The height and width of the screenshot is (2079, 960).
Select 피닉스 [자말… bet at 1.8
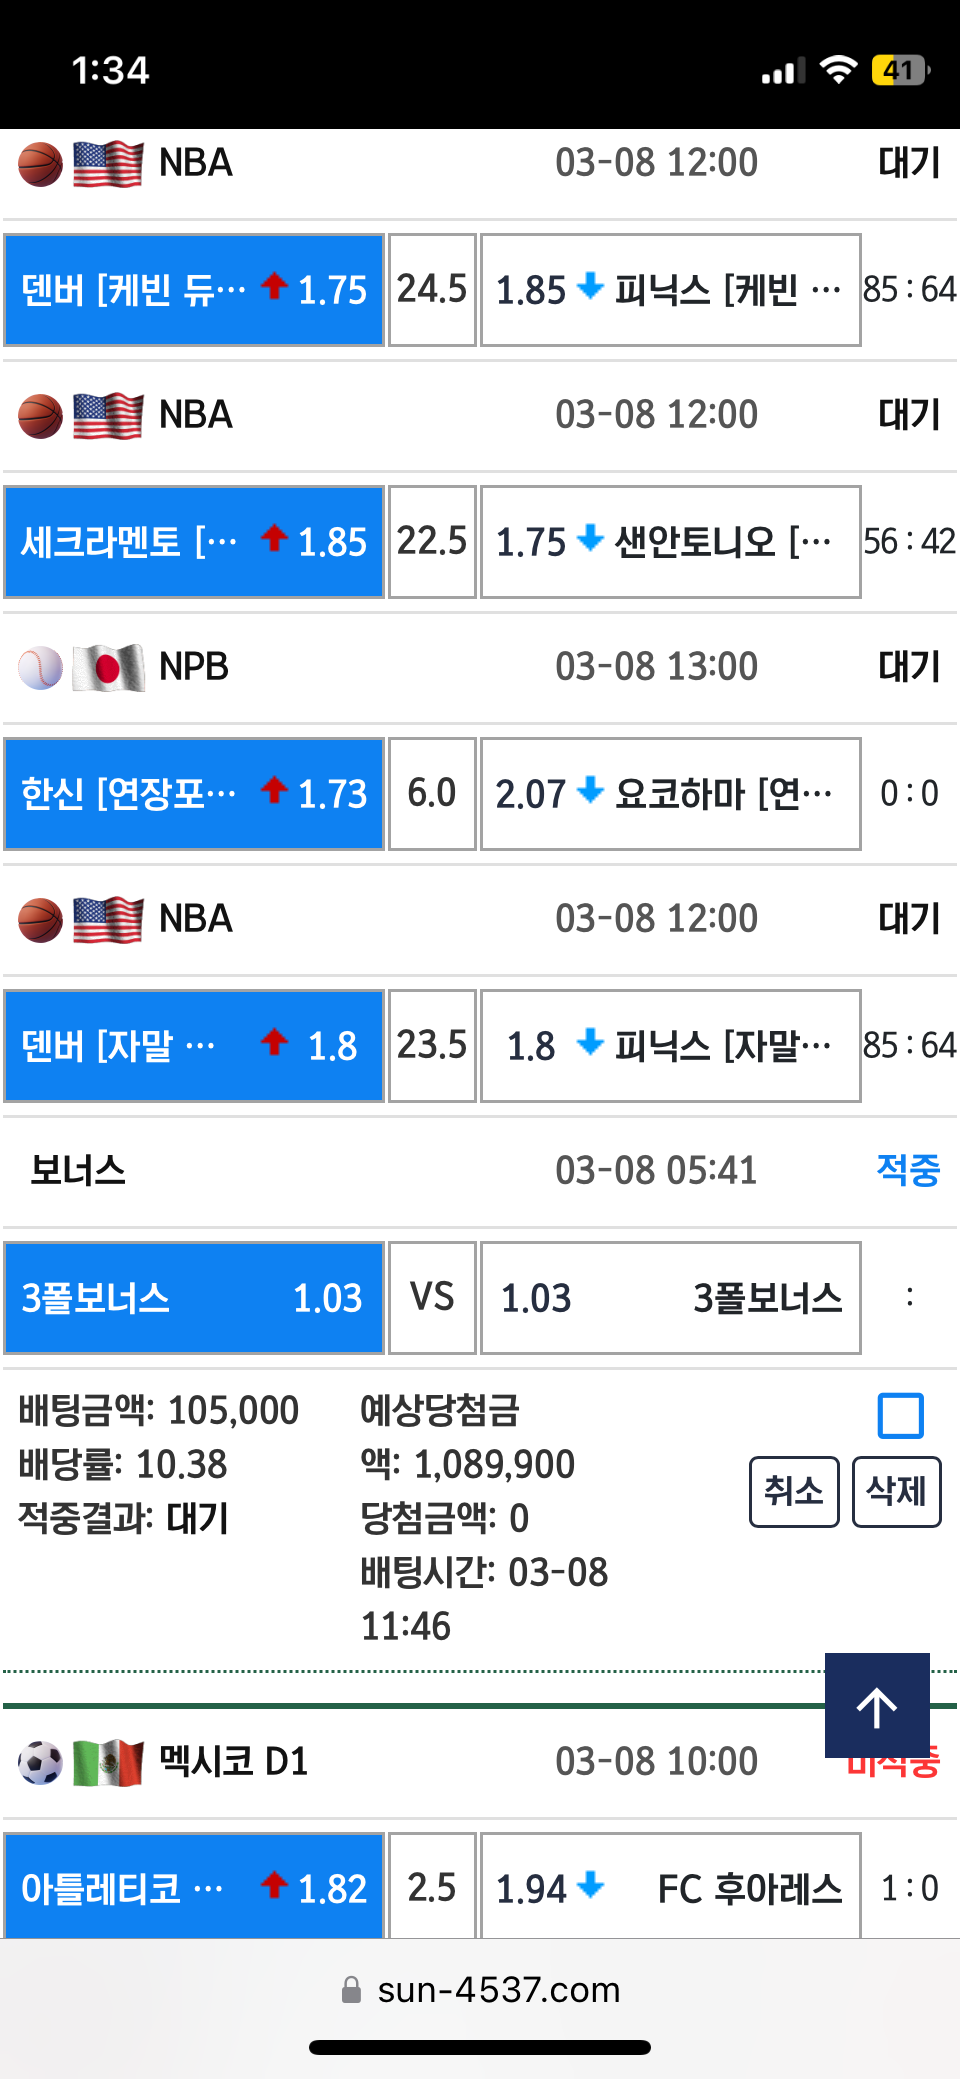pos(671,1046)
